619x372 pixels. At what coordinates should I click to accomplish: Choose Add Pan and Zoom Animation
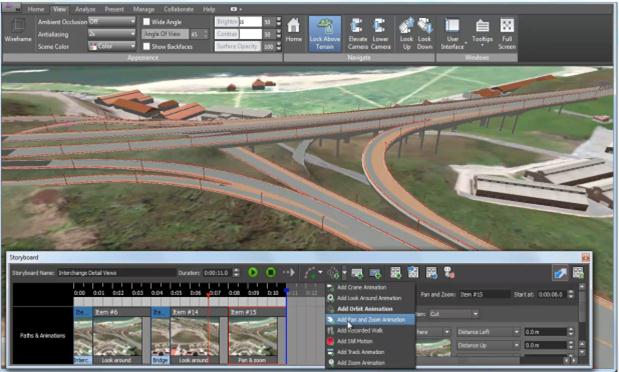point(370,319)
